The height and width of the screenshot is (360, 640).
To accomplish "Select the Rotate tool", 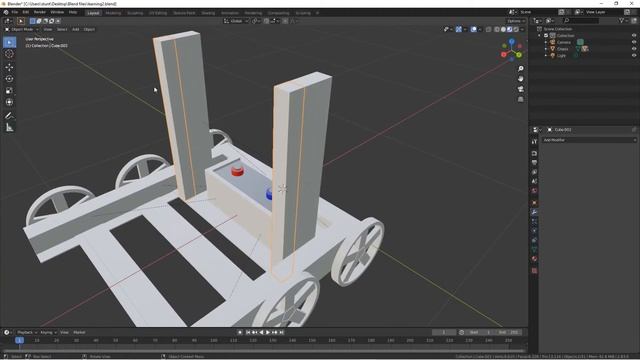I will click(x=9, y=79).
